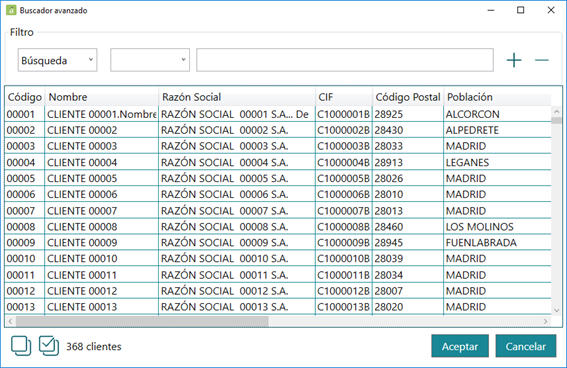Sort by Código column header
This screenshot has height=368, width=567.
point(25,97)
